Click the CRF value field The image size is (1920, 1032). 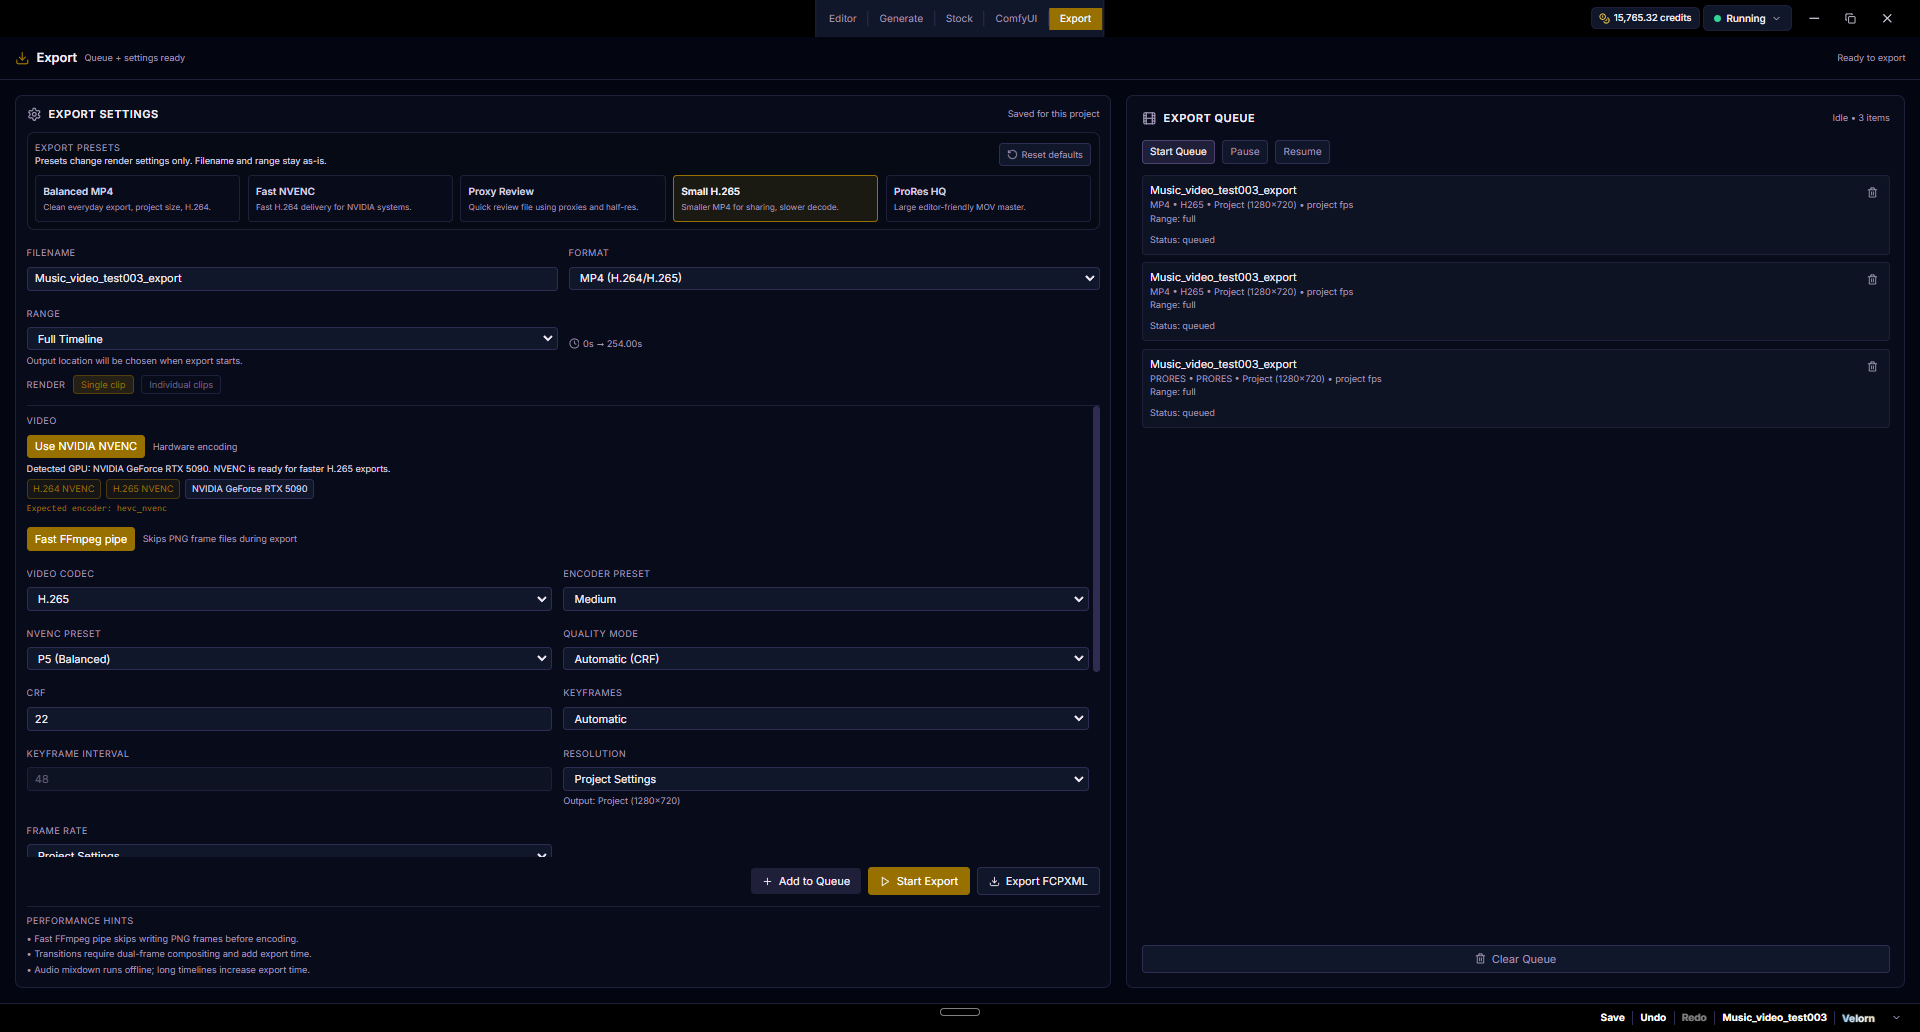click(289, 719)
